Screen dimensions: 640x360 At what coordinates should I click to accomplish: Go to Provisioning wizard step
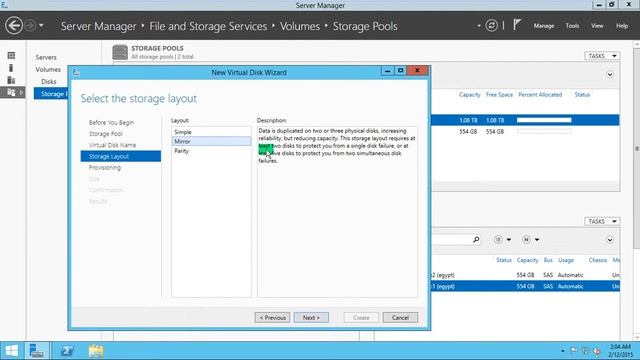point(104,168)
